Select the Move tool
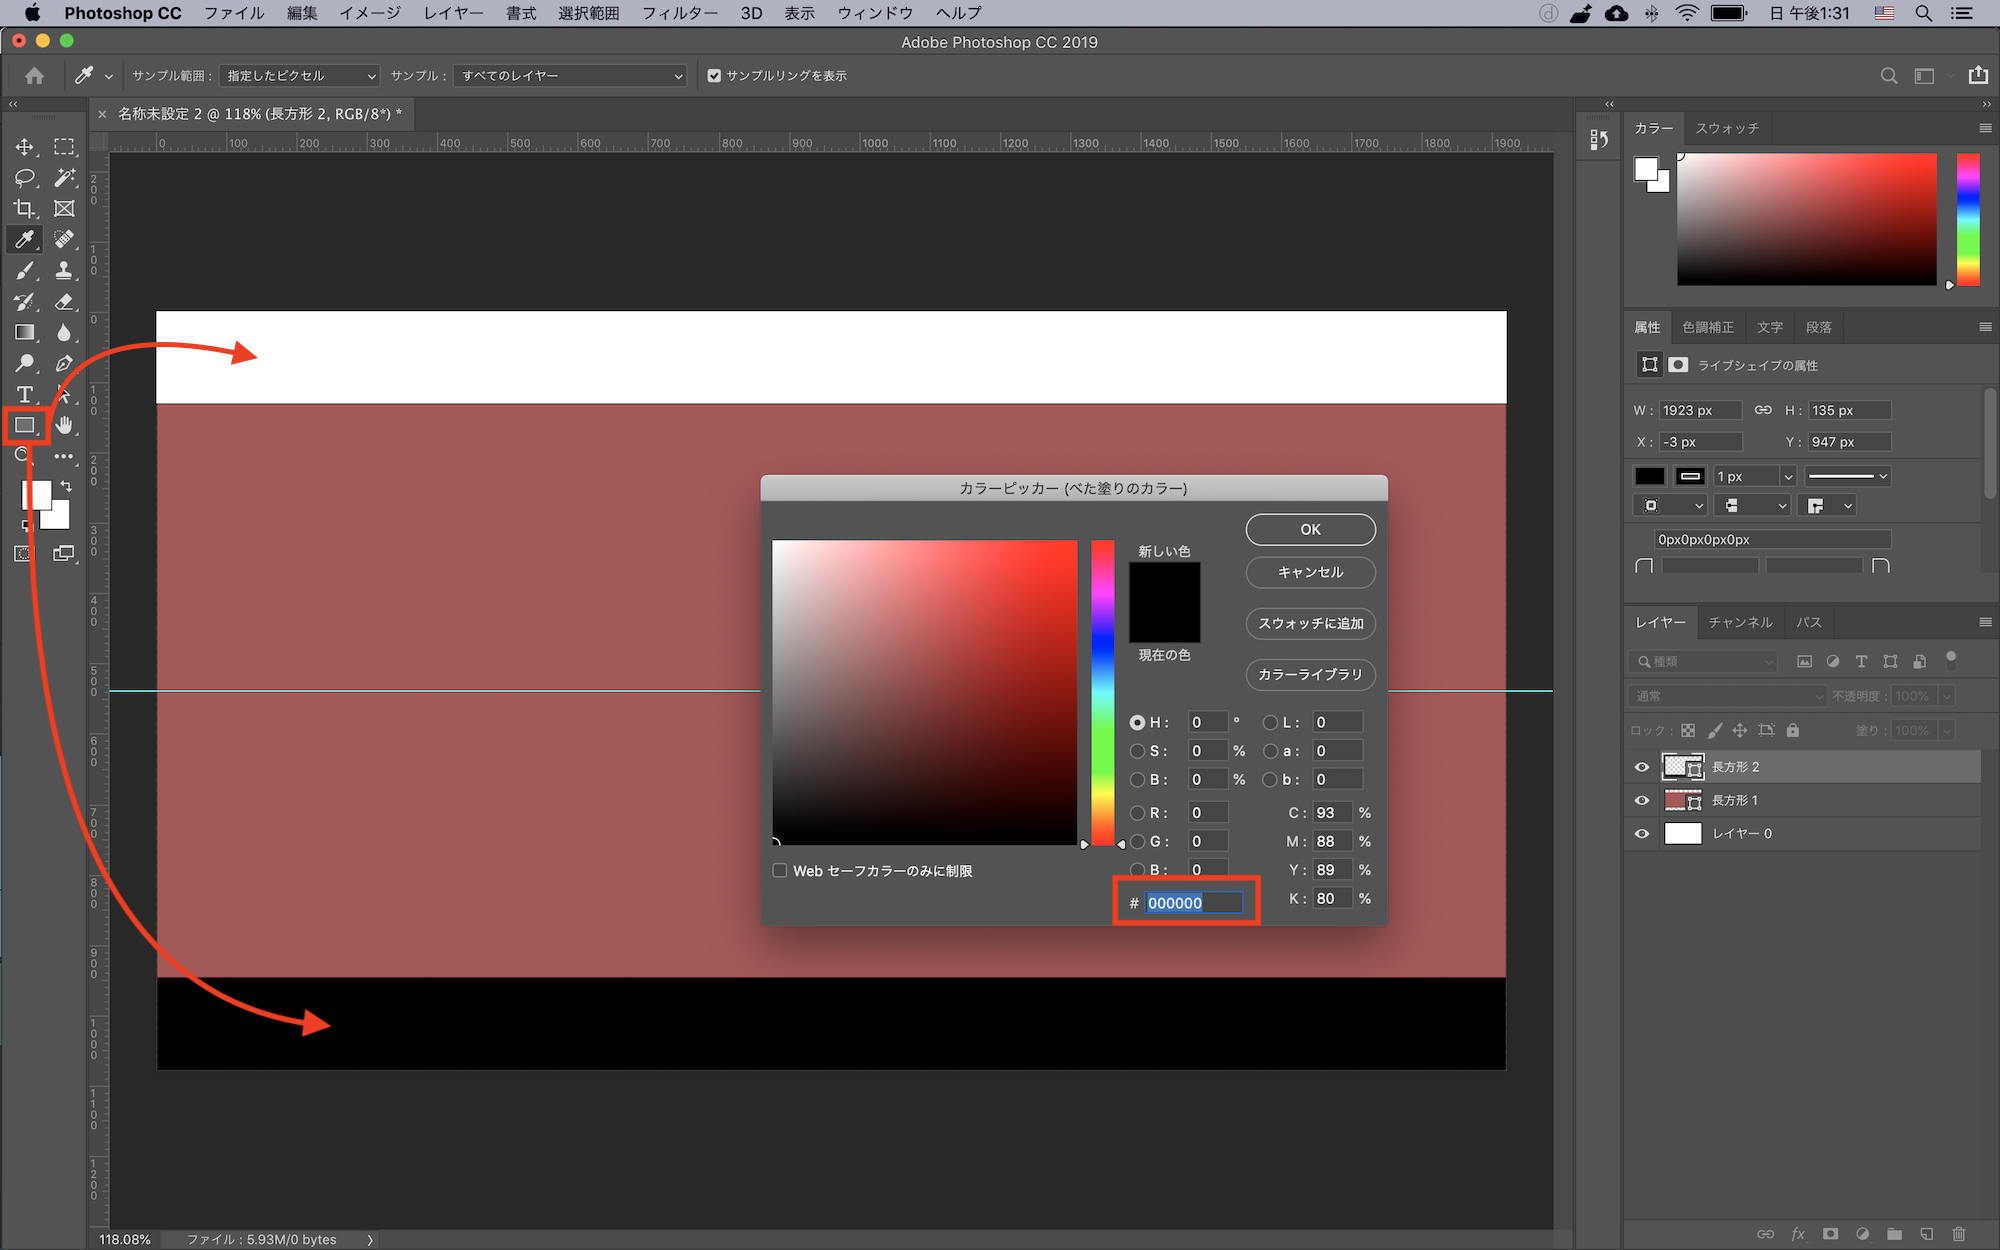2000x1250 pixels. [x=24, y=147]
